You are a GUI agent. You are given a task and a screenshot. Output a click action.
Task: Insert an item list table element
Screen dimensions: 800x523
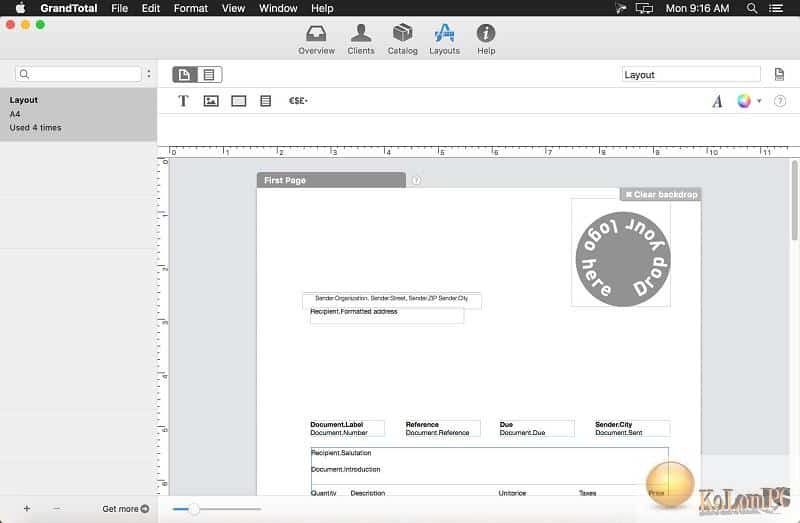coord(265,101)
